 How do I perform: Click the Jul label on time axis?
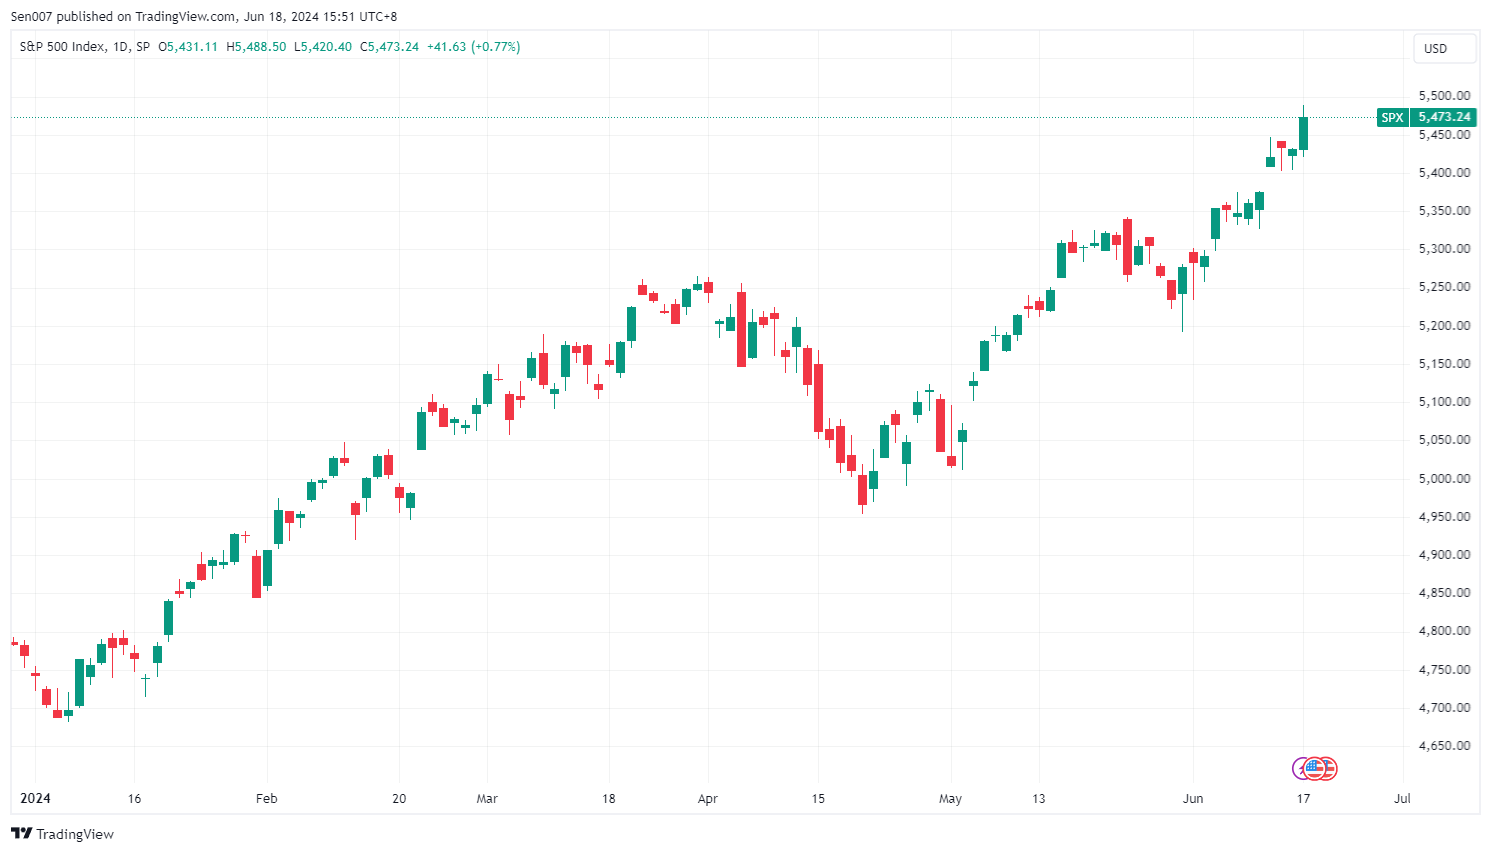pyautogui.click(x=1402, y=799)
